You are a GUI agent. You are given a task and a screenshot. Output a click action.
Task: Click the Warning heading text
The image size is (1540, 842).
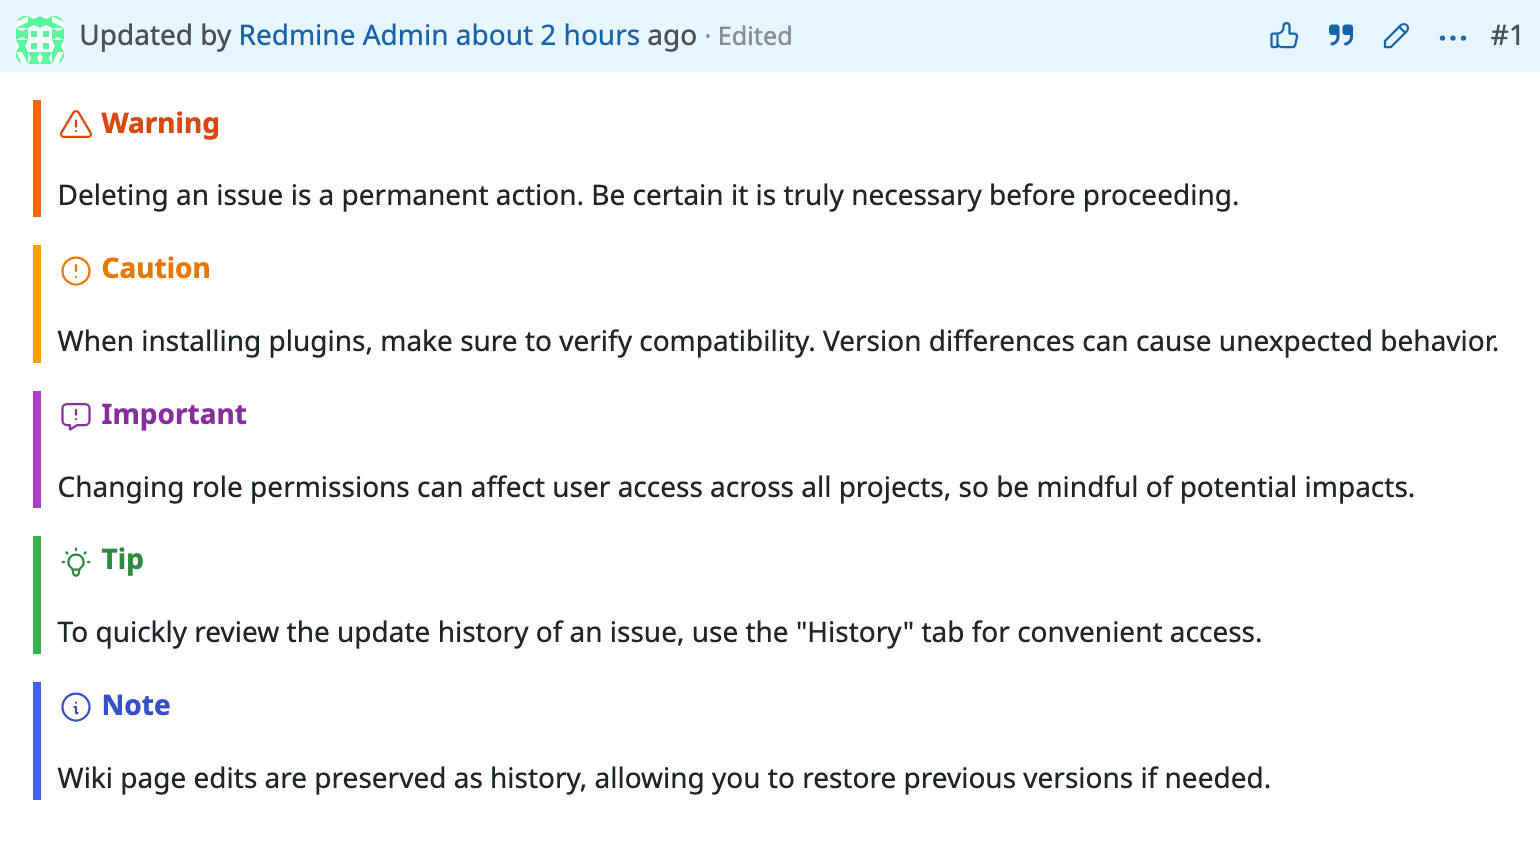[160, 123]
